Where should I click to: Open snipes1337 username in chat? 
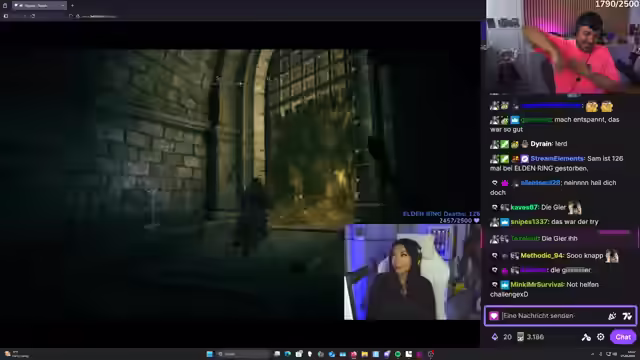(x=529, y=222)
